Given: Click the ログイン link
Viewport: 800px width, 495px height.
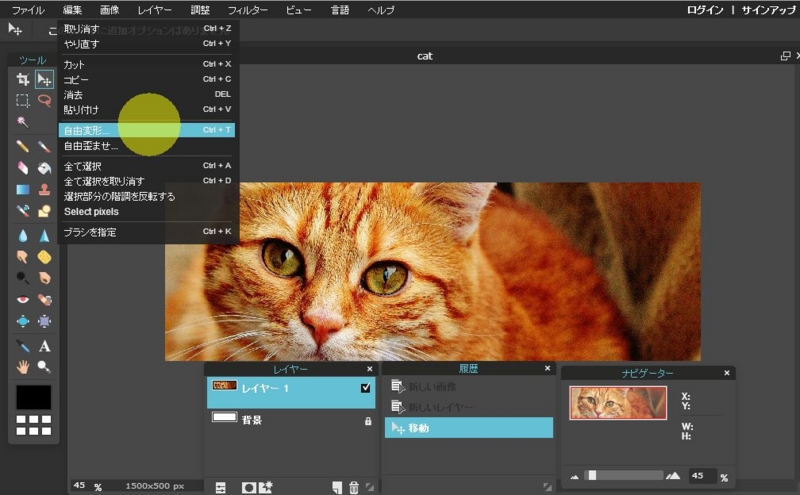Looking at the screenshot, I should [705, 10].
